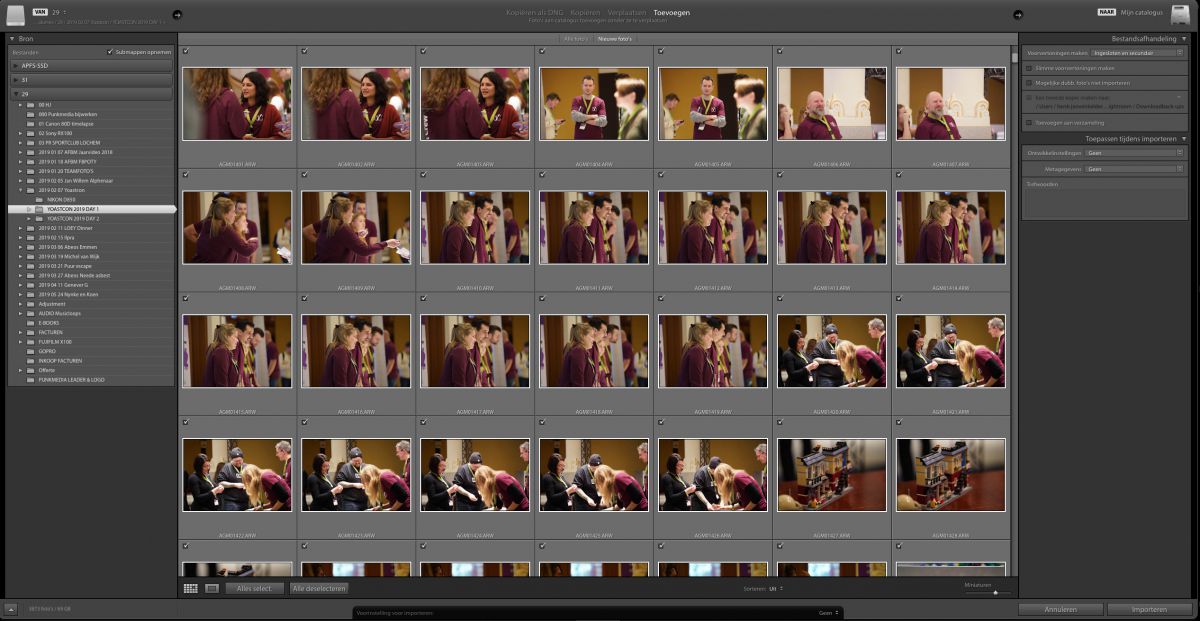1200x621 pixels.
Task: Click the arrow icon before the NAAR destination
Action: [1018, 15]
